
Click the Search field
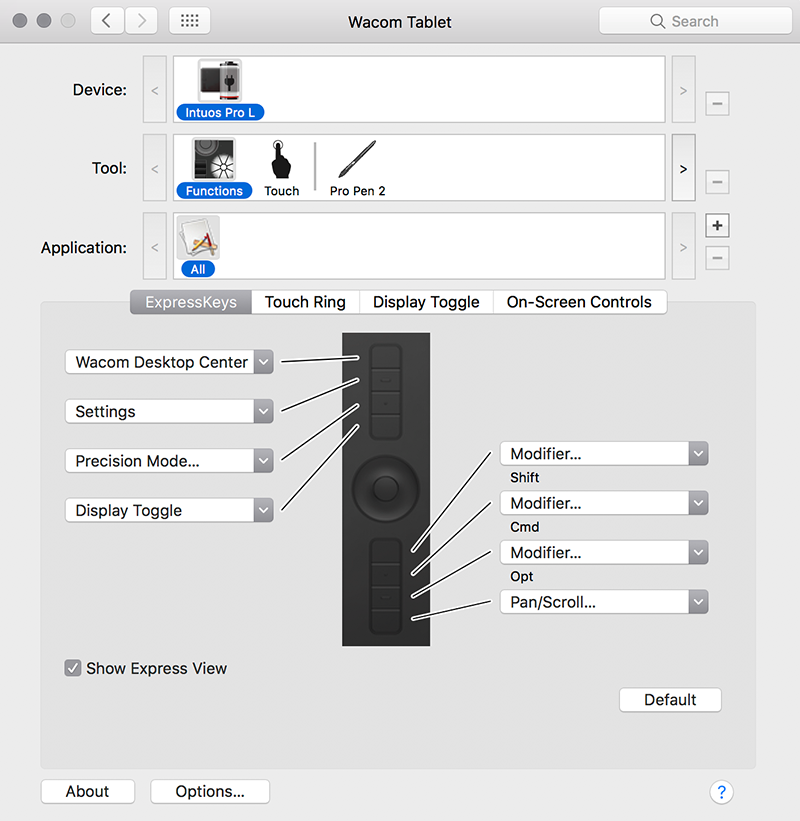click(695, 21)
